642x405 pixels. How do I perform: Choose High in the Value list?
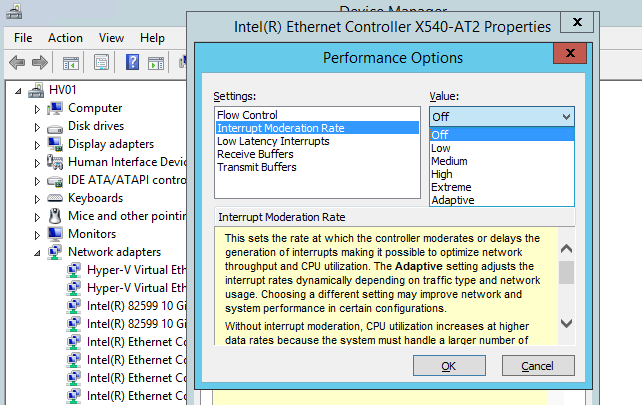[502, 174]
